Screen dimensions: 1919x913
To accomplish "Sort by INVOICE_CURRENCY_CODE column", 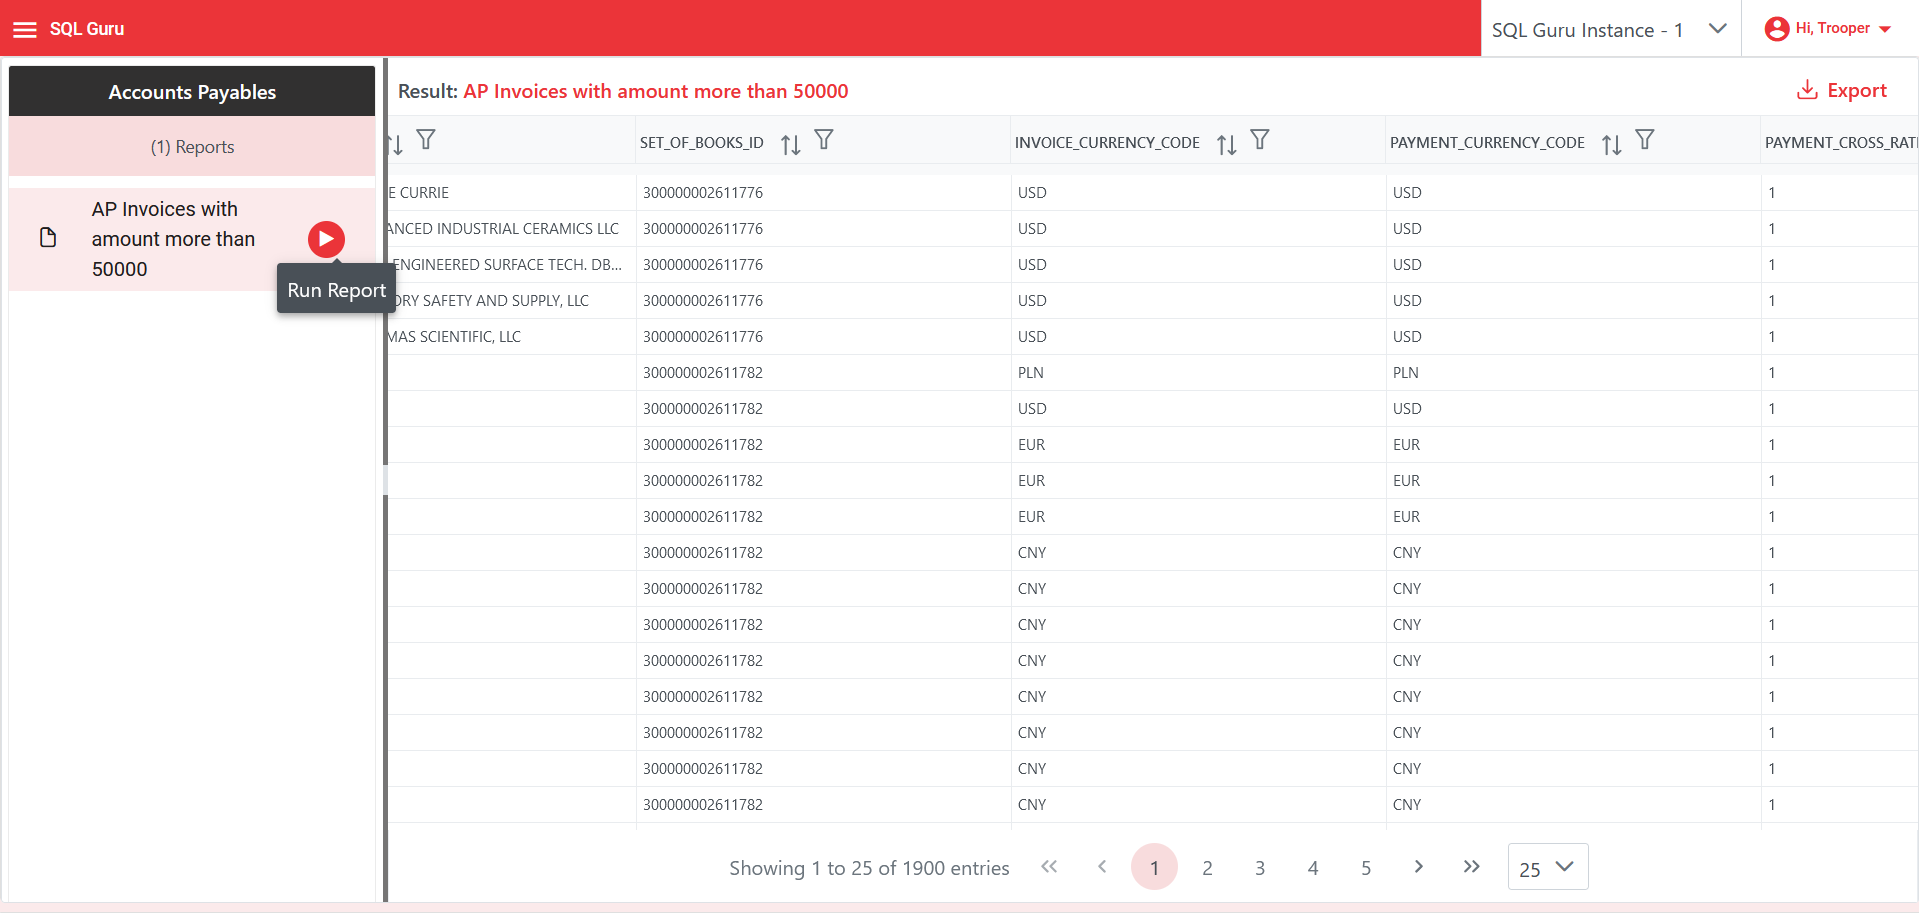I will pos(1226,144).
